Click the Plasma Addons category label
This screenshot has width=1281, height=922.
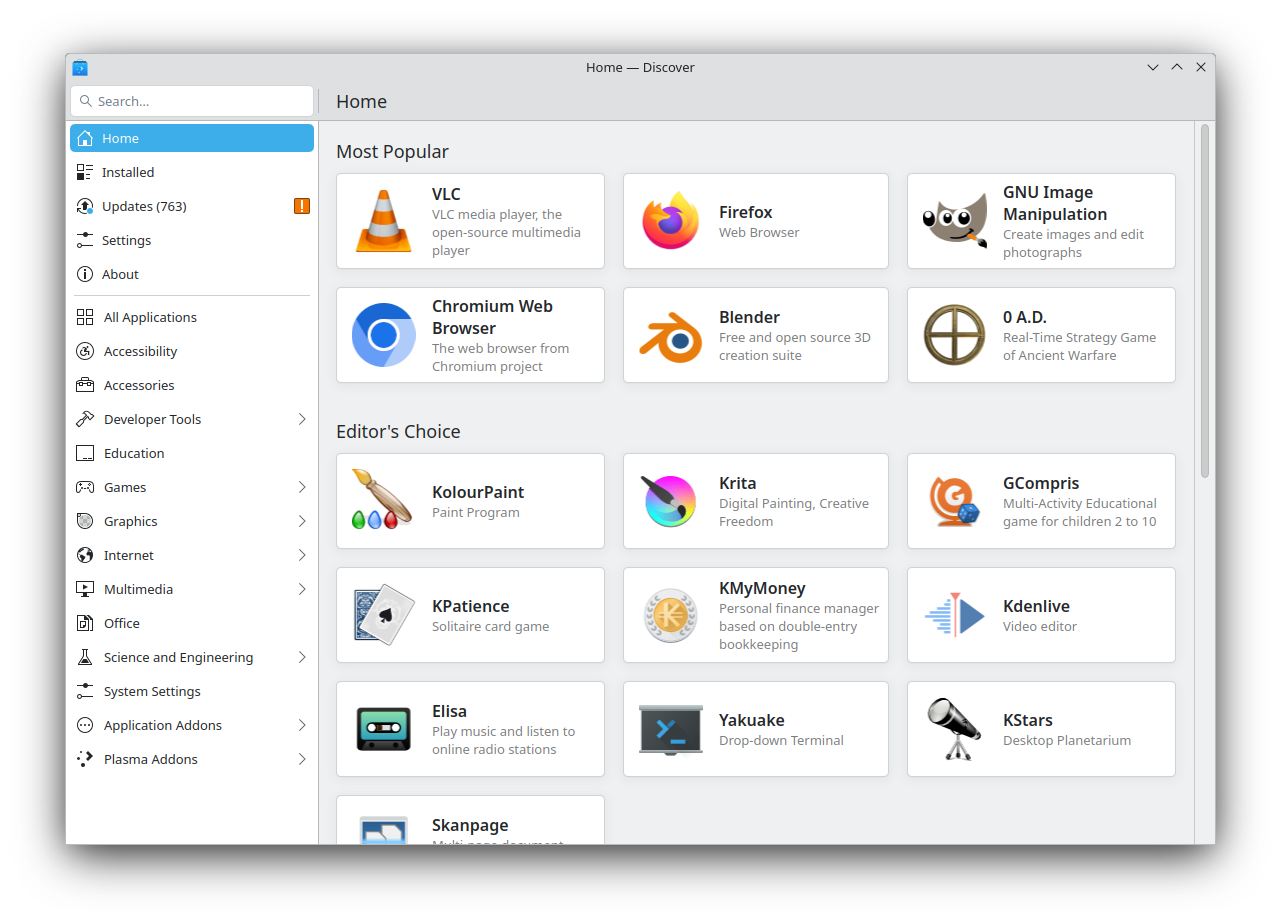click(151, 759)
